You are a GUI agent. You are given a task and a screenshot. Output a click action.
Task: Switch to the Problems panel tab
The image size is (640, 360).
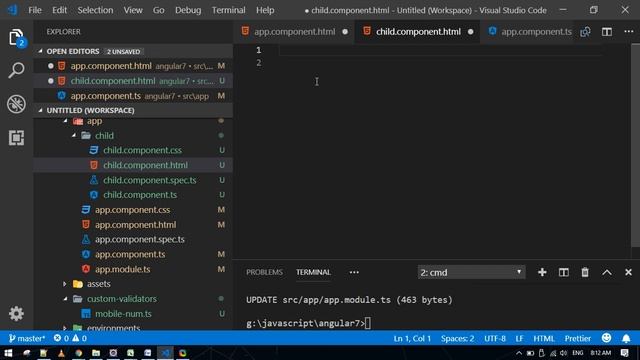(x=264, y=272)
